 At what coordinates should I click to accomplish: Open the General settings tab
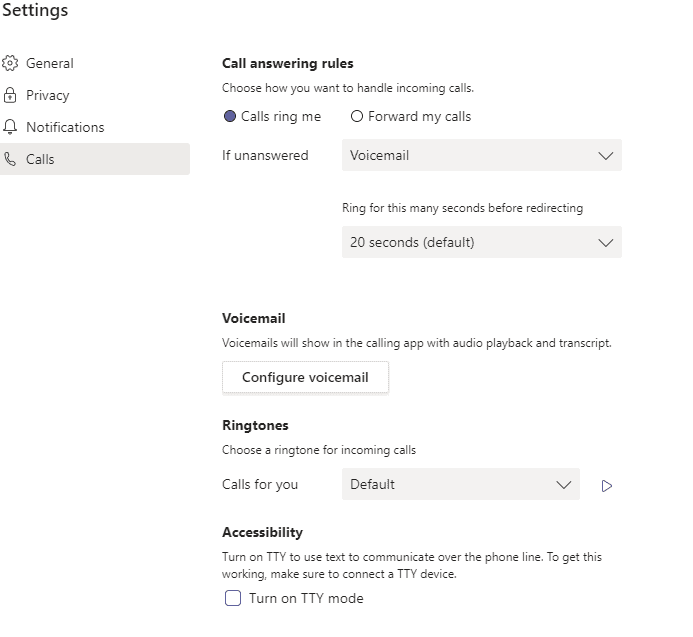[50, 63]
